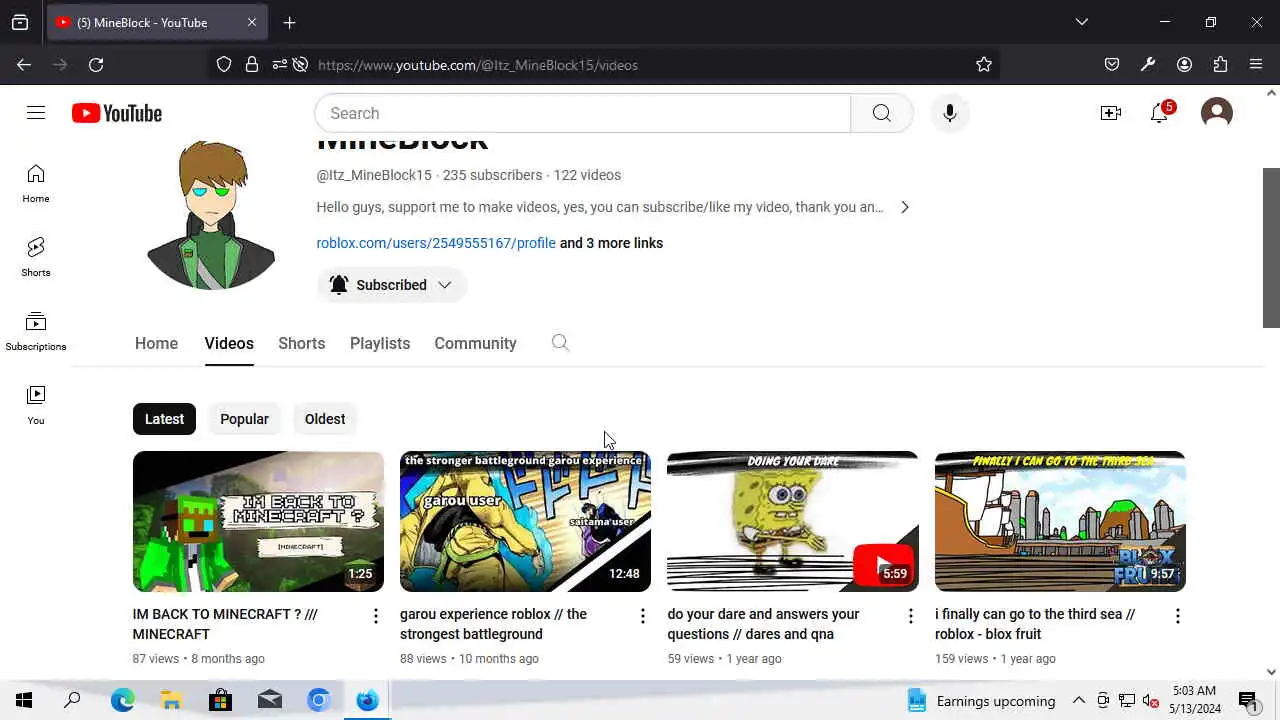Open notifications bell with 5 badge

point(1160,112)
